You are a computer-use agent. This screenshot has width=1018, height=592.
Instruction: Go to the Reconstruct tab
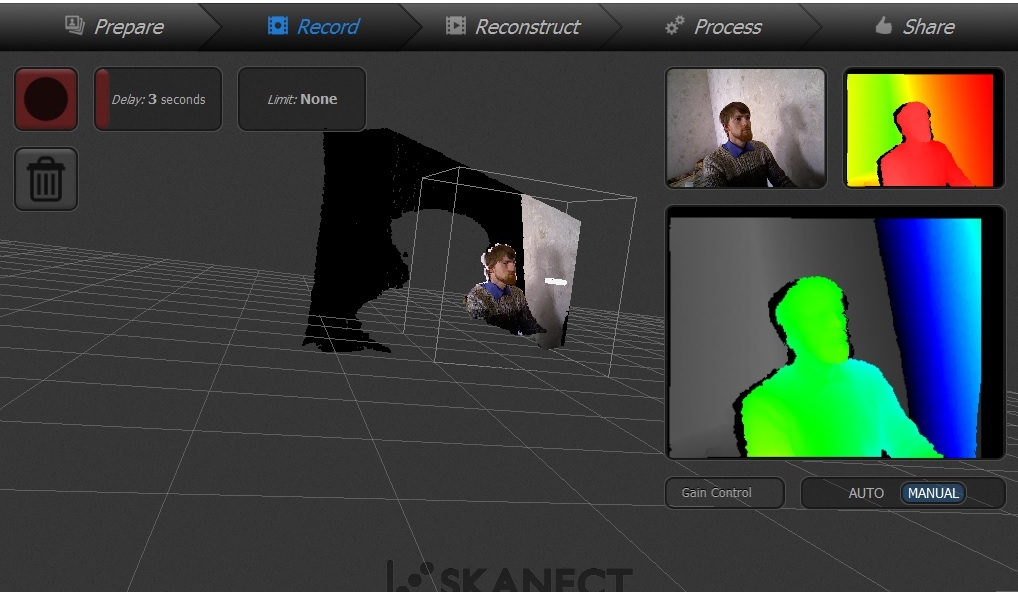(x=513, y=27)
